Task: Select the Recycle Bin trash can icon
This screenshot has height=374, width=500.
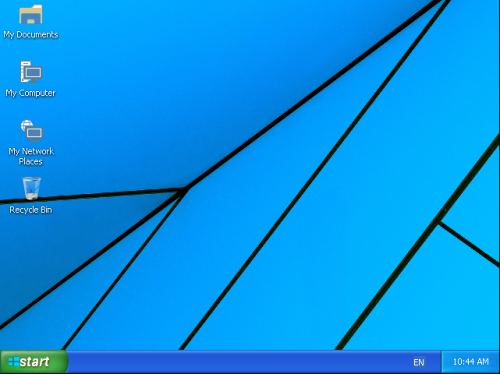Action: [31, 188]
